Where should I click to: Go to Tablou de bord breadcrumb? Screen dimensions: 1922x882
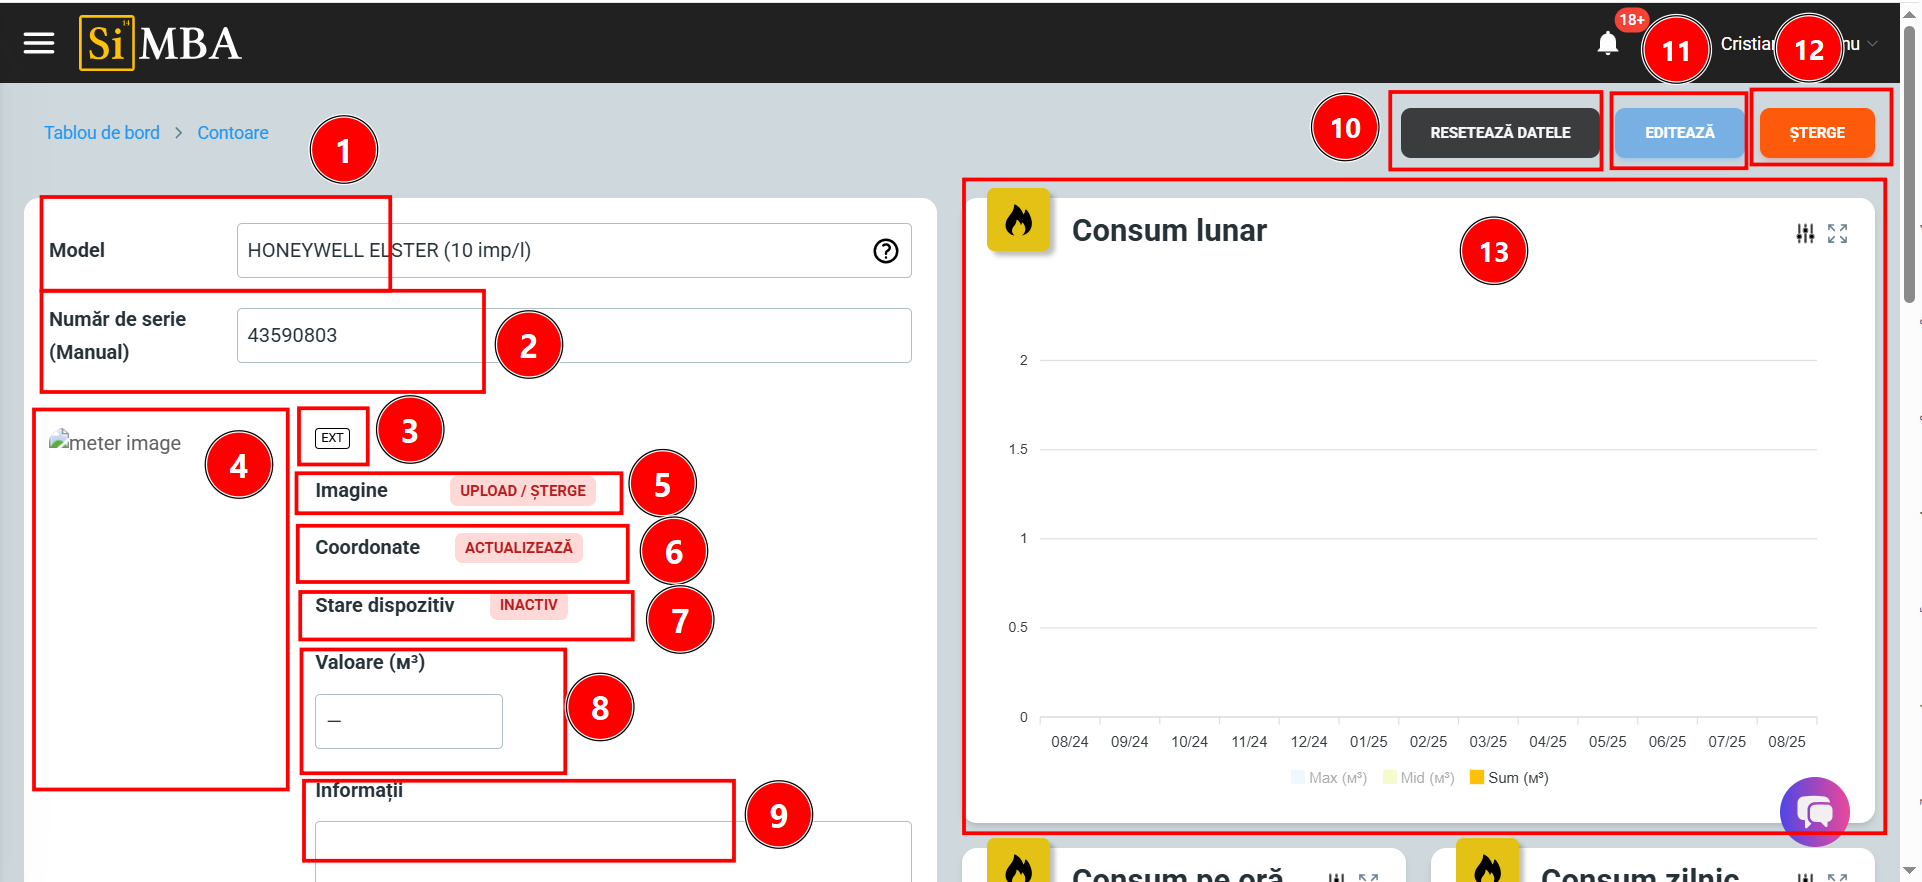102,133
